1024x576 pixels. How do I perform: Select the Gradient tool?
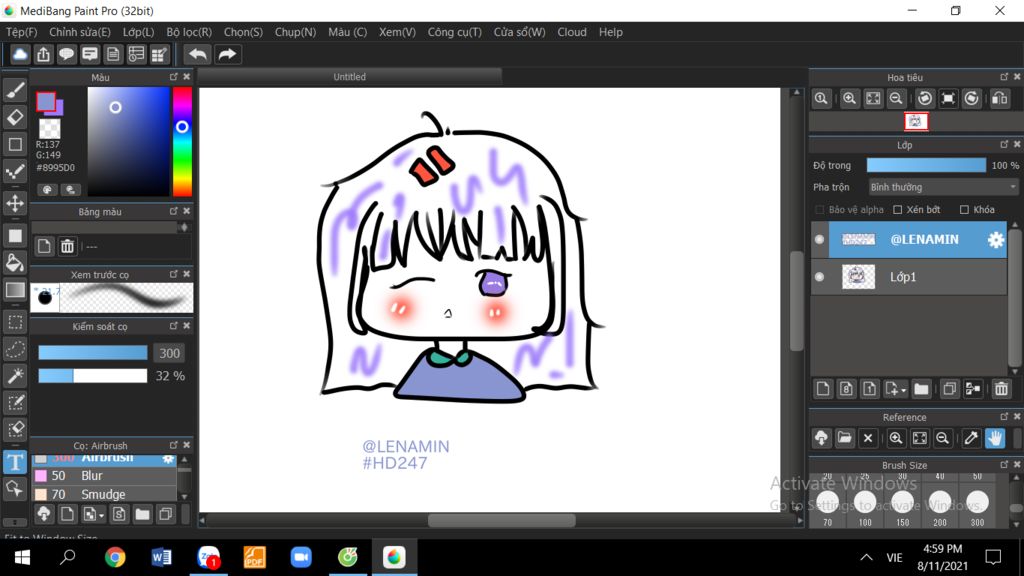coord(15,290)
